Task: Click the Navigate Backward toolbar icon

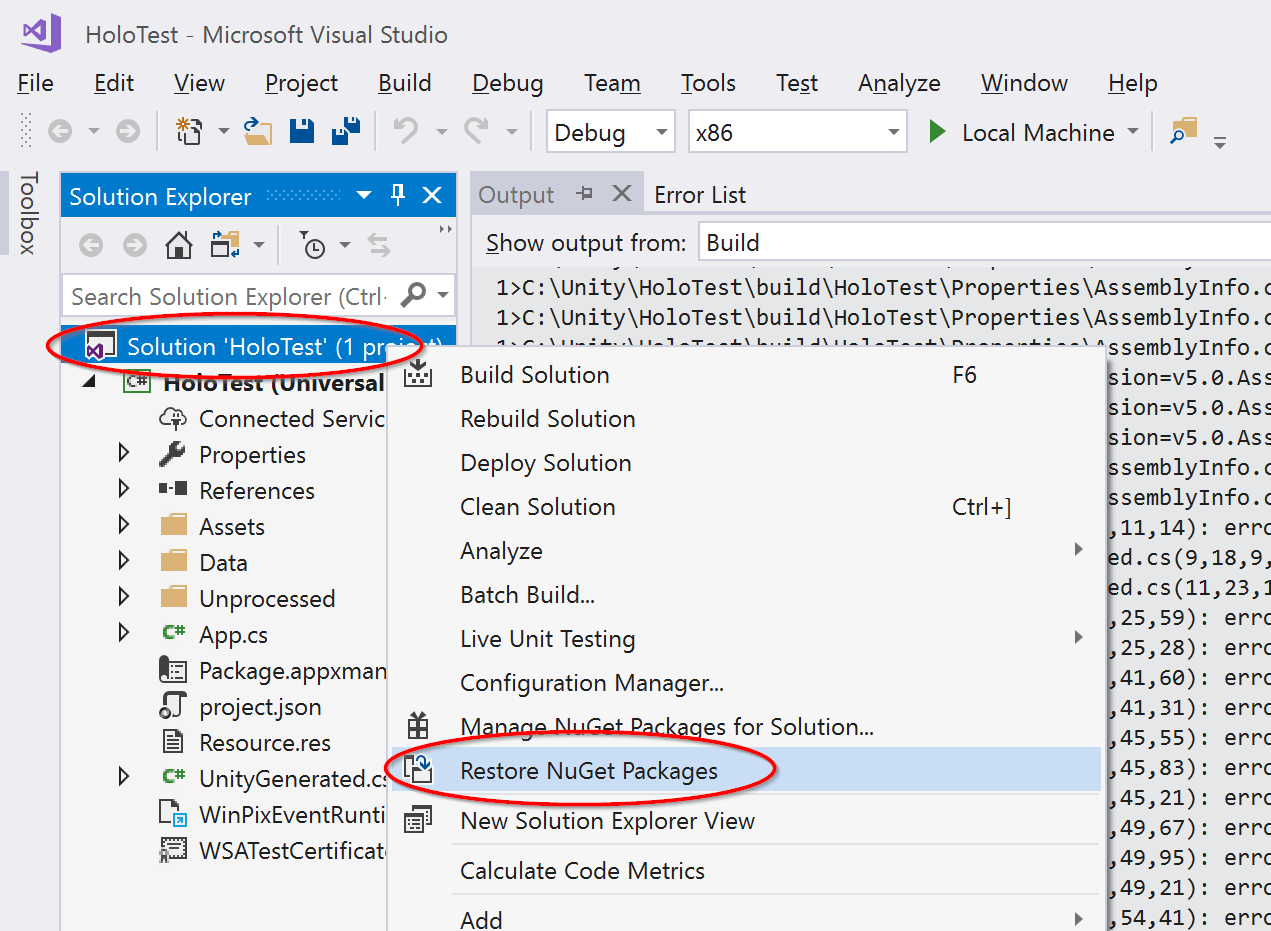Action: tap(60, 131)
